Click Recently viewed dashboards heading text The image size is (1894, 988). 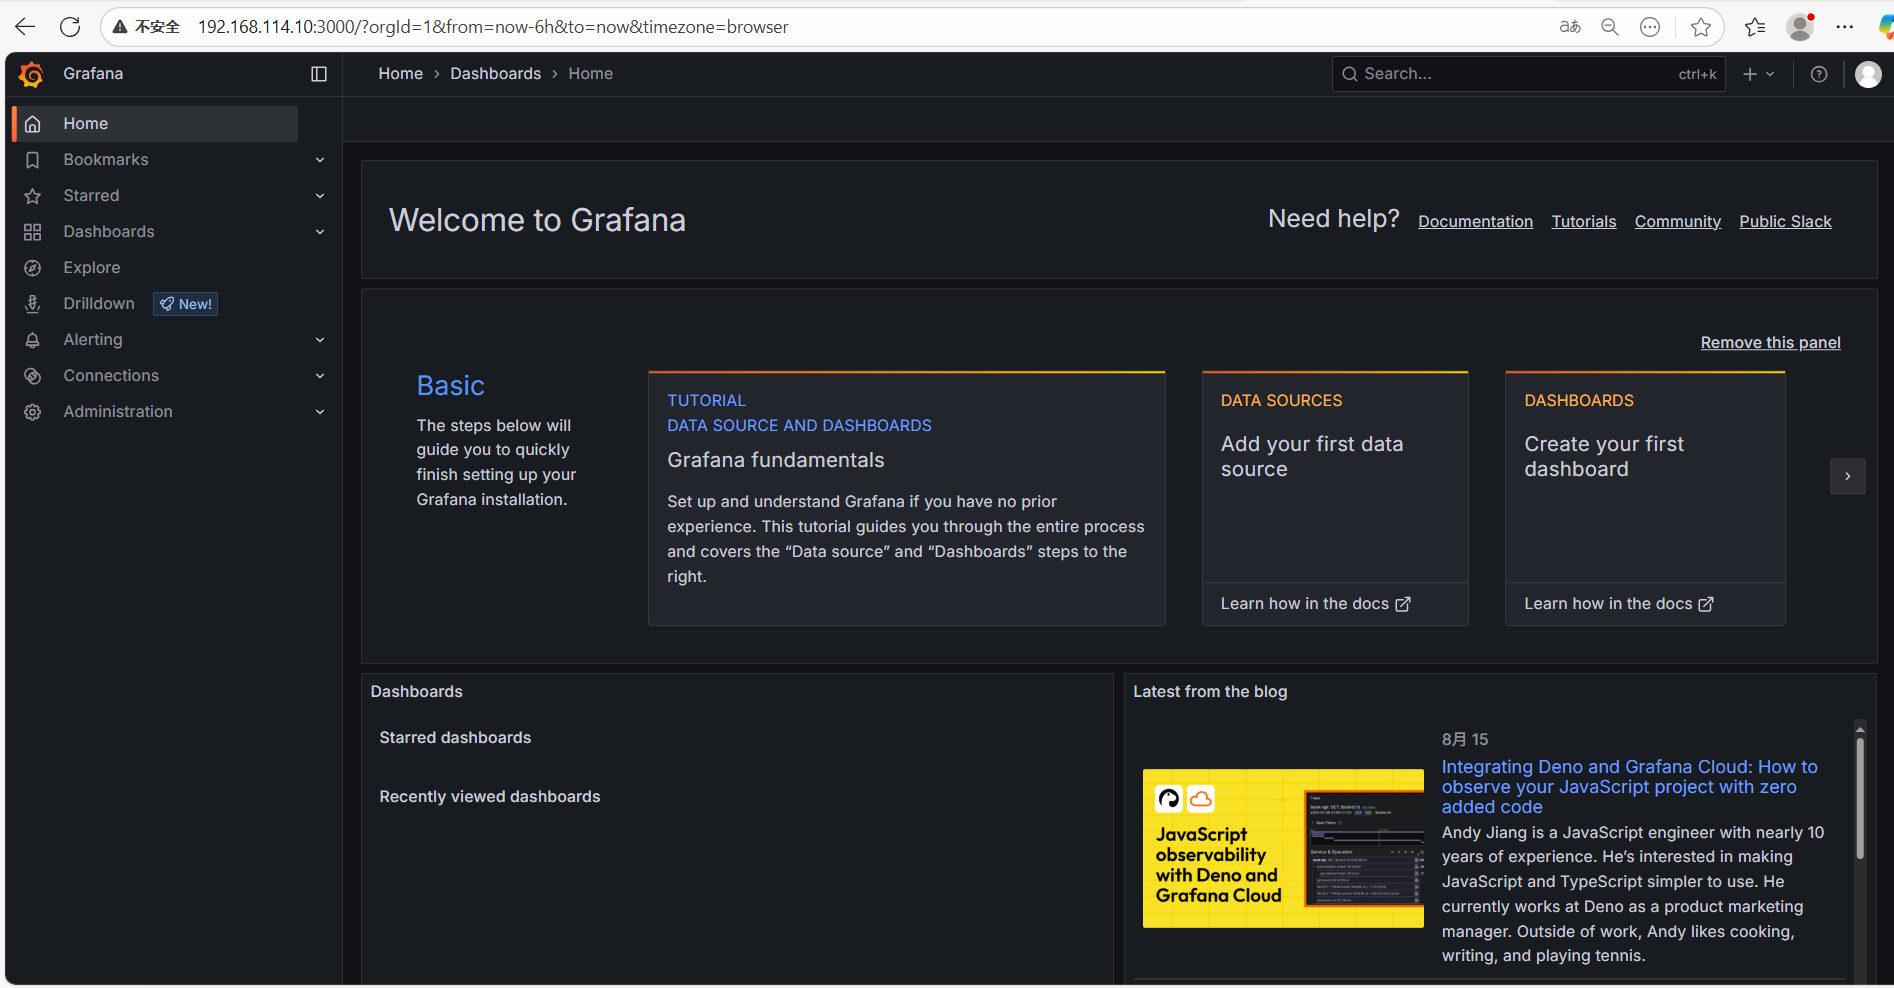490,797
